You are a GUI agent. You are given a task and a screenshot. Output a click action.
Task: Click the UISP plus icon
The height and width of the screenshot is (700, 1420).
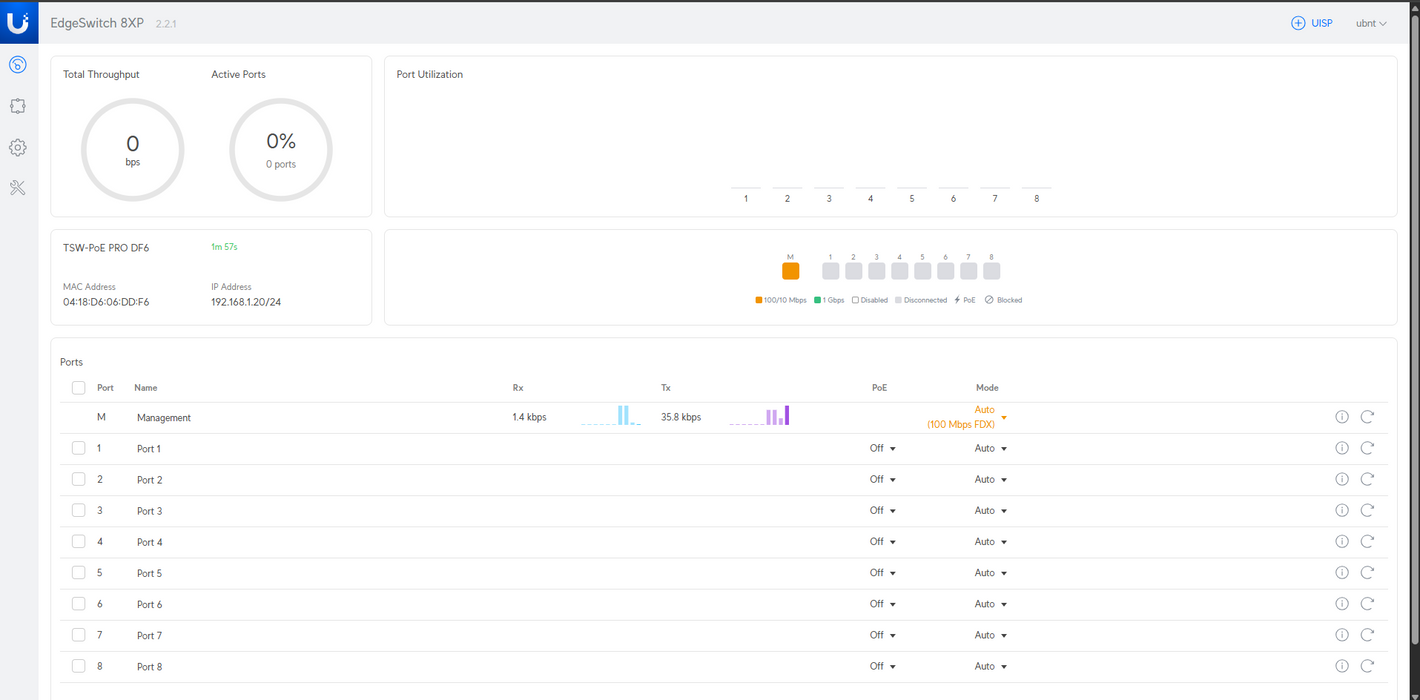click(x=1298, y=23)
